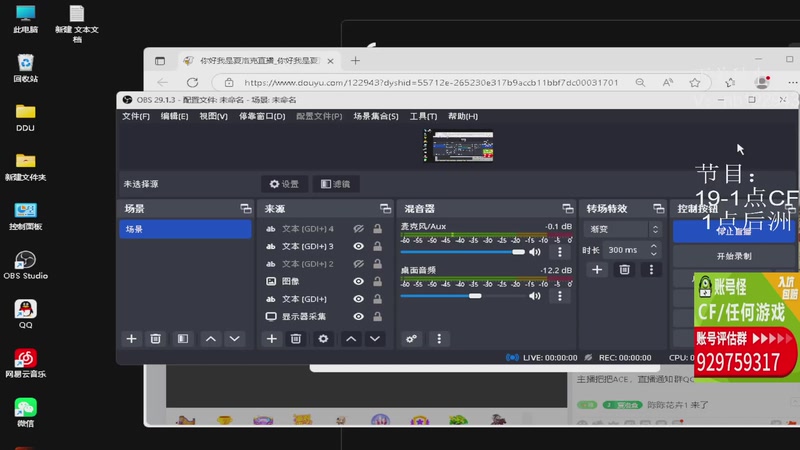Remove transition with trash icon
This screenshot has width=800, height=450.
click(624, 269)
